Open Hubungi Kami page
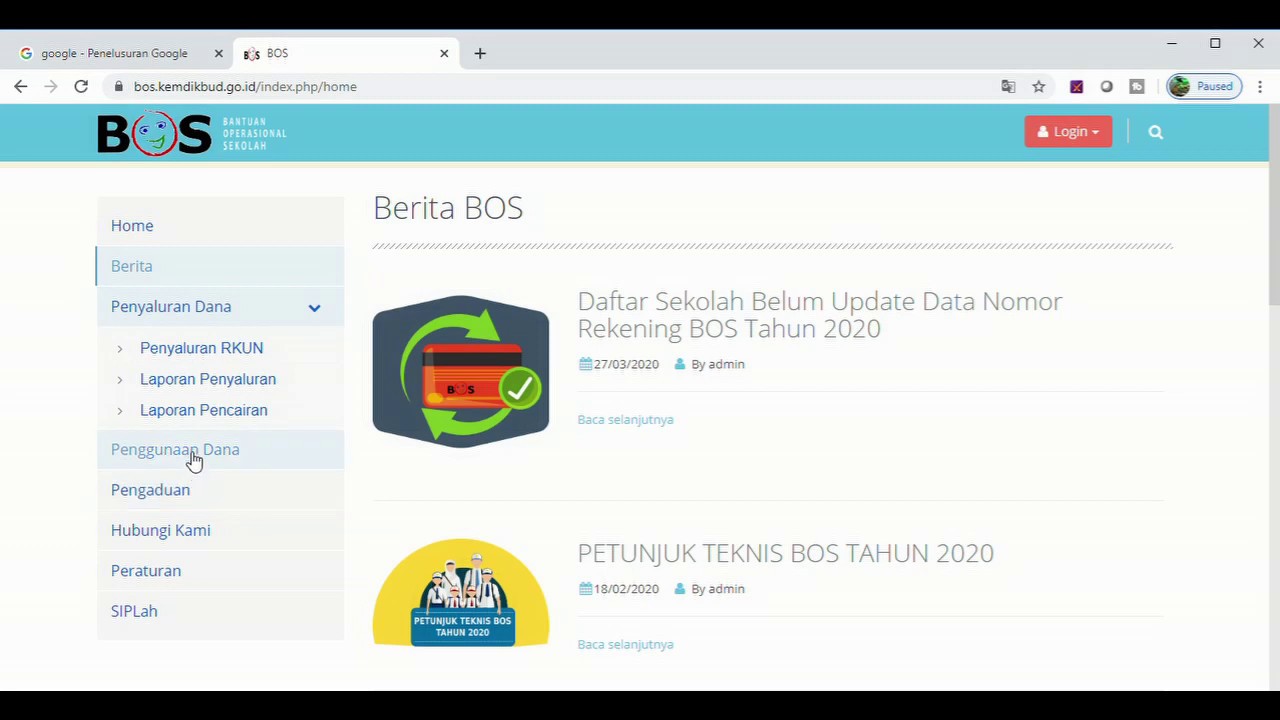Image resolution: width=1280 pixels, height=720 pixels. pos(161,531)
